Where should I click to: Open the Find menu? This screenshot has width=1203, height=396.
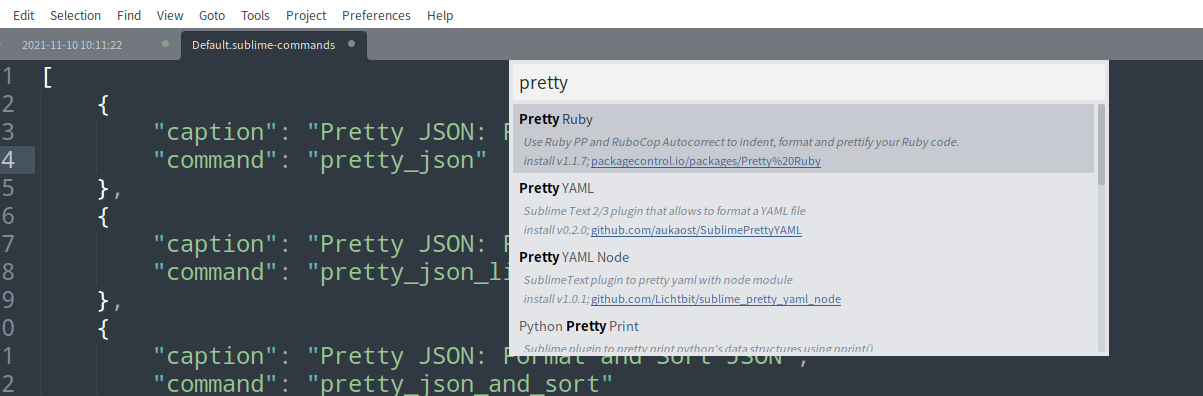pyautogui.click(x=129, y=15)
